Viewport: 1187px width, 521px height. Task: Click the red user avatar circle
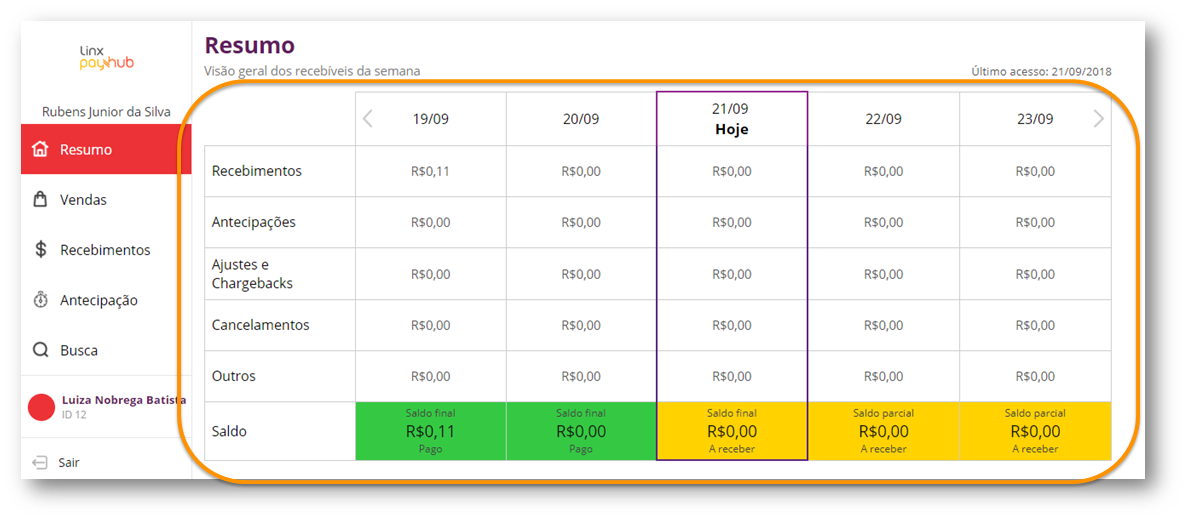point(42,407)
